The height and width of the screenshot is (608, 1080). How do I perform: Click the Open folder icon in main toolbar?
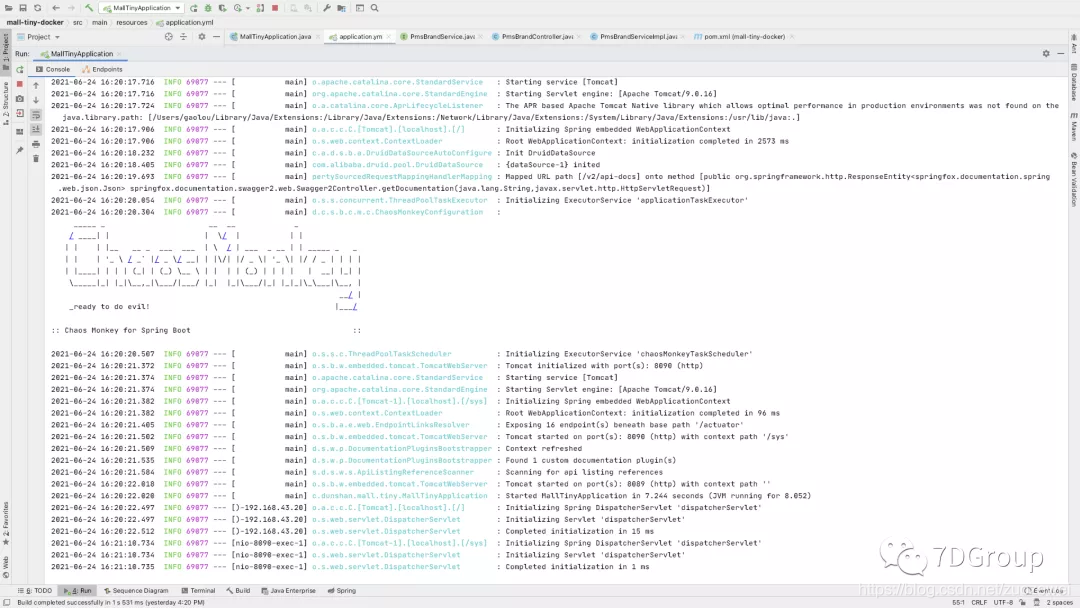tap(8, 8)
